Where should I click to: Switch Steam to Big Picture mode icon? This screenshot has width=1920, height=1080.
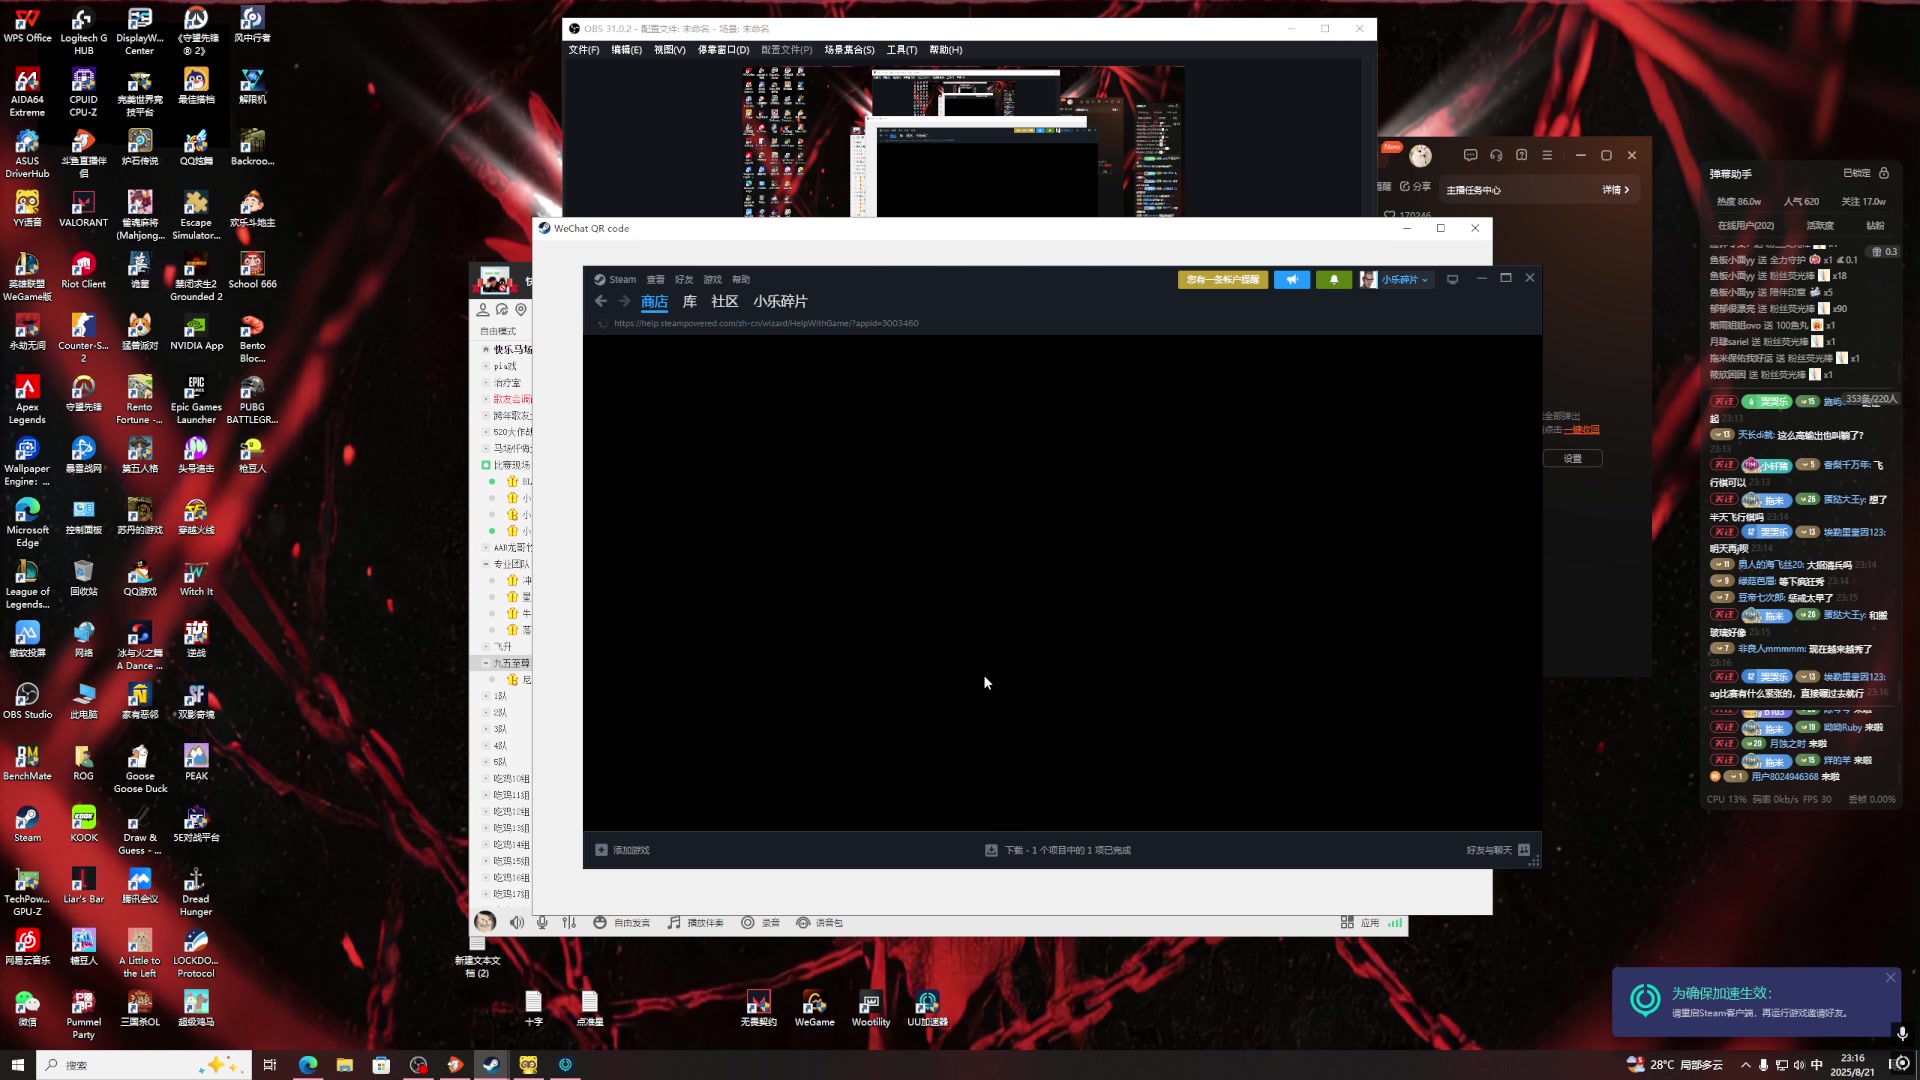pos(1453,280)
